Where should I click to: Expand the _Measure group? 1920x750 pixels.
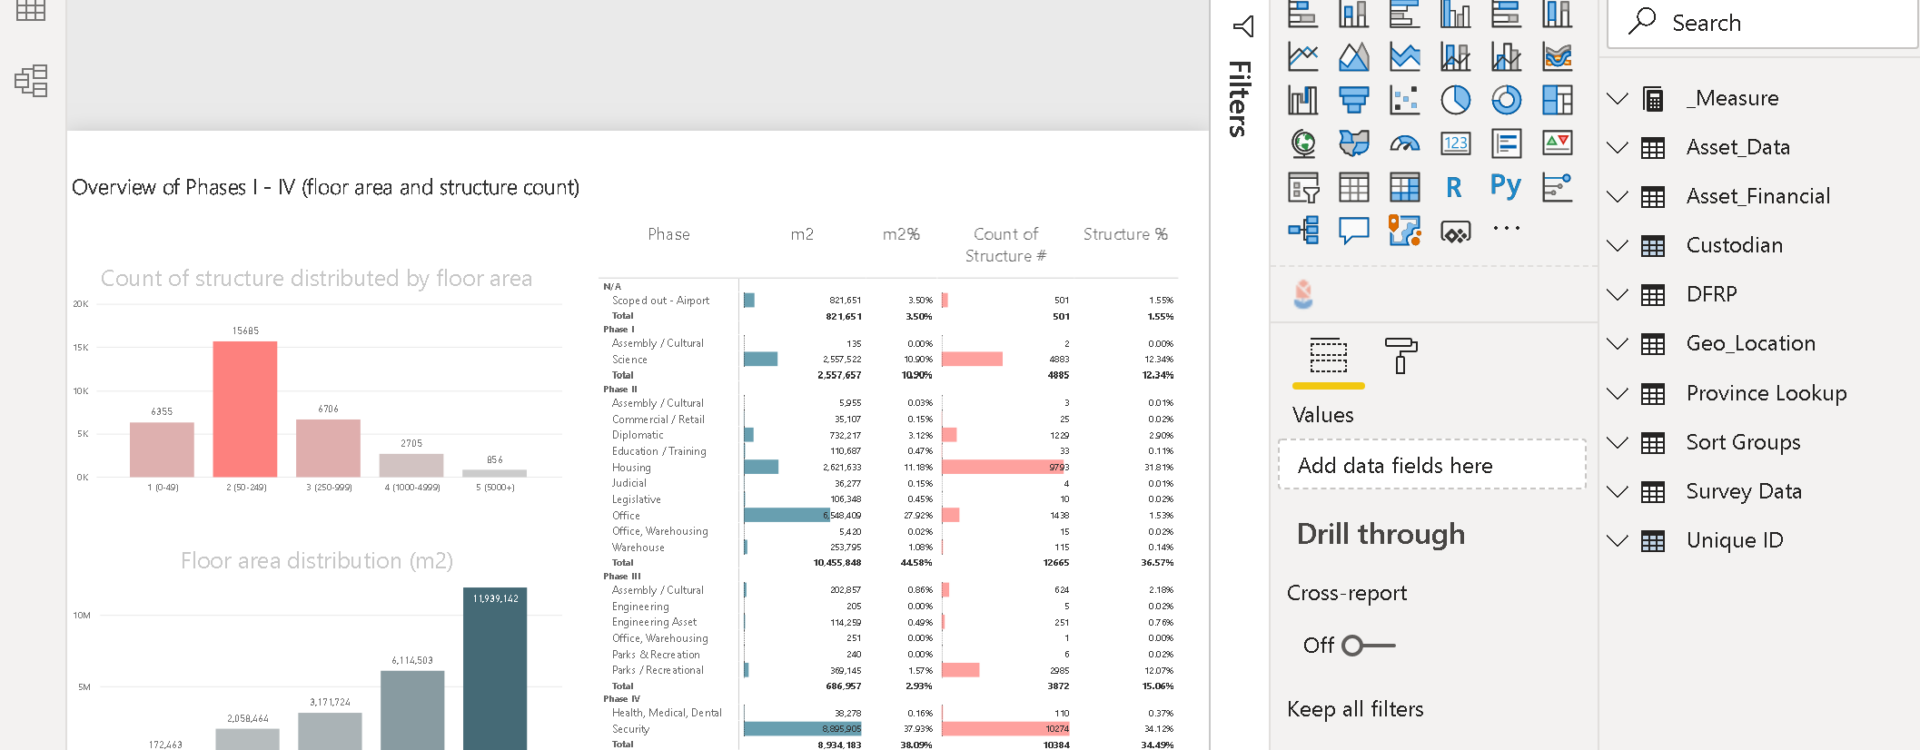point(1618,99)
